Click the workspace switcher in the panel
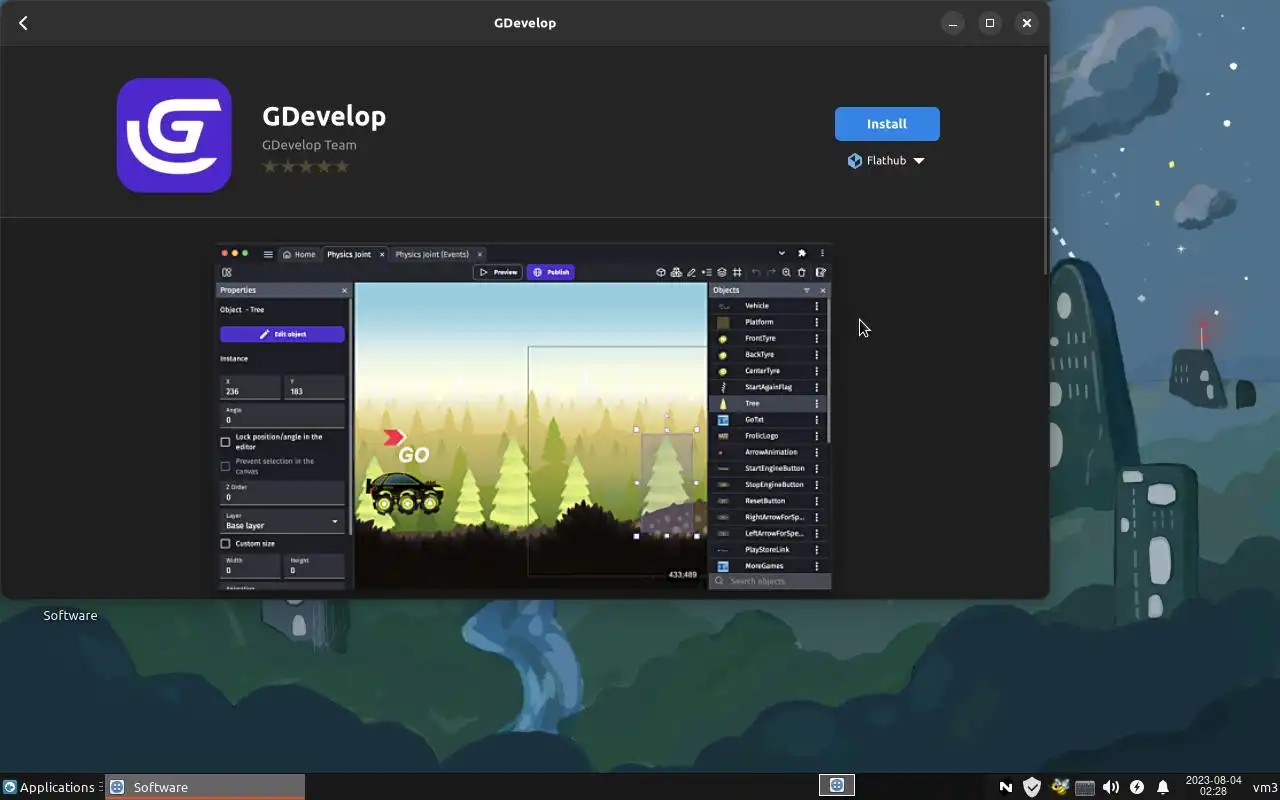The image size is (1280, 800). (x=837, y=786)
